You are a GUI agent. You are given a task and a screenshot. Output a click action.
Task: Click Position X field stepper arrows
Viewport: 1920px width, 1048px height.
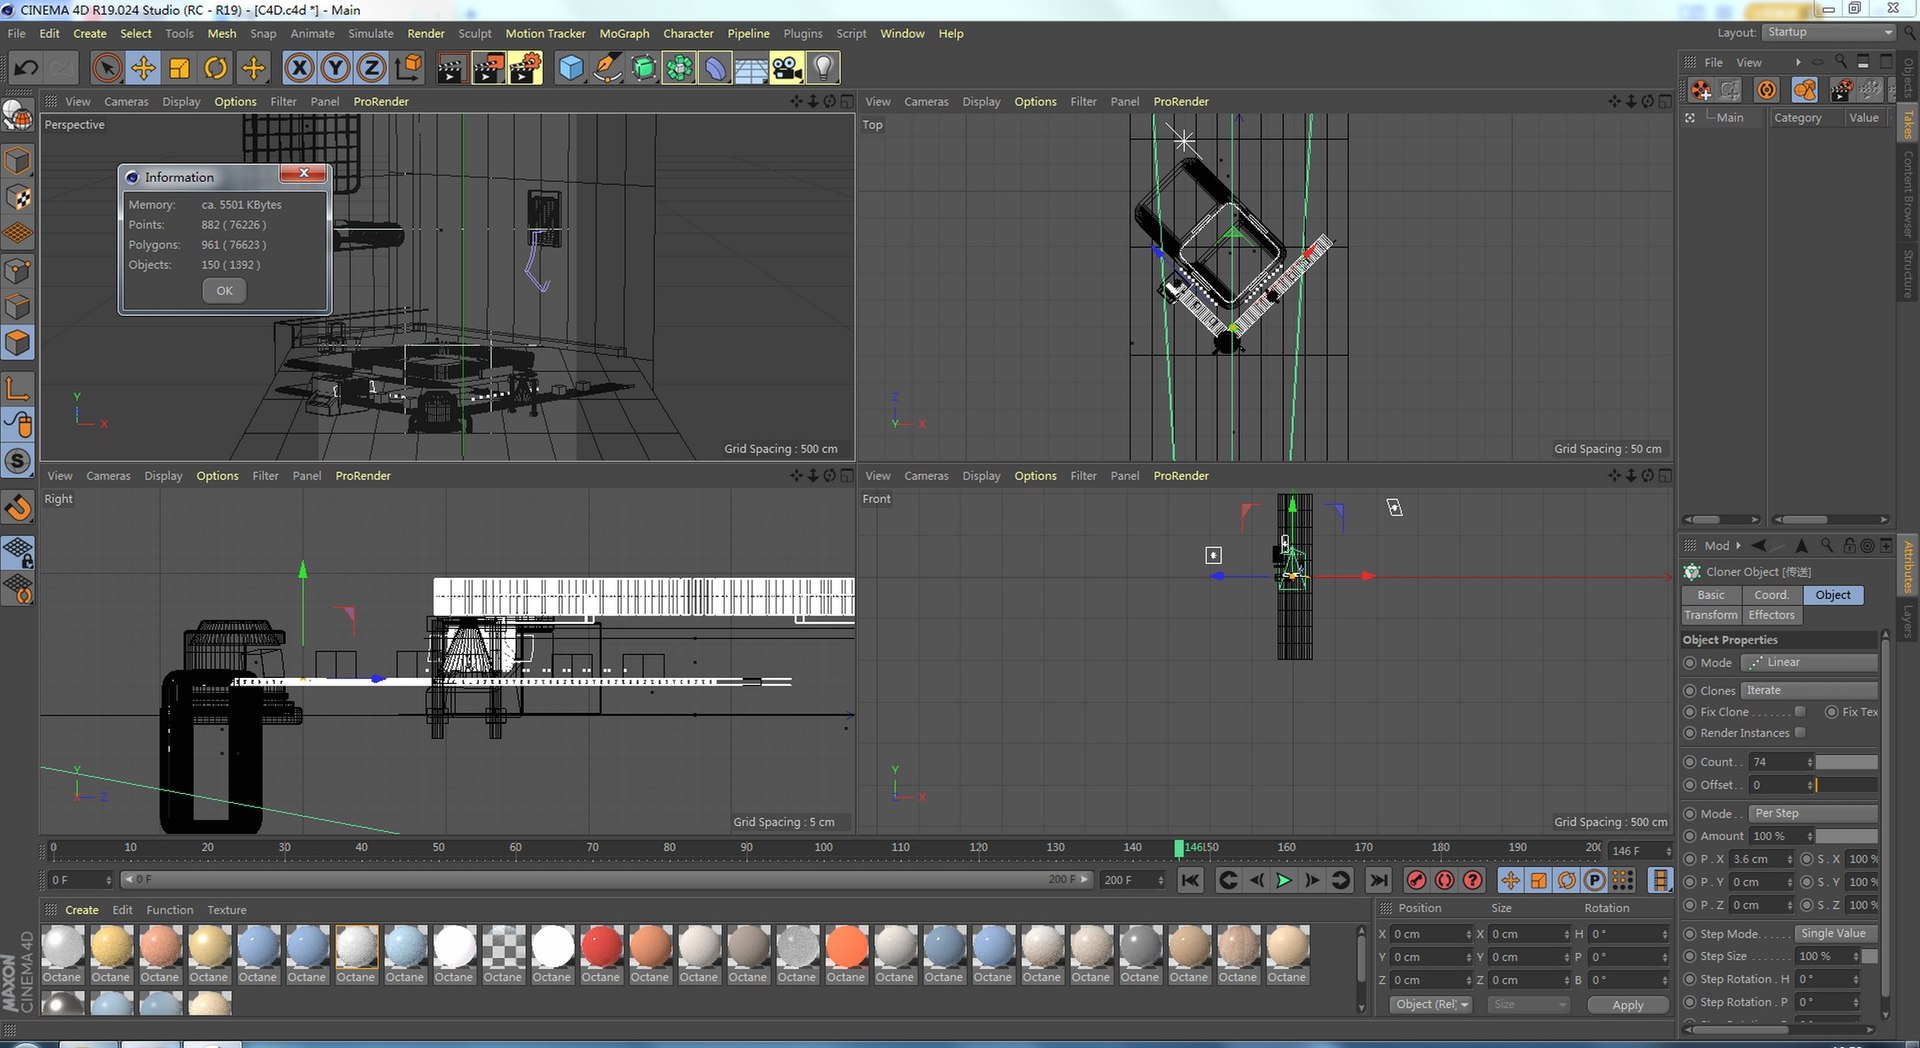click(1468, 934)
